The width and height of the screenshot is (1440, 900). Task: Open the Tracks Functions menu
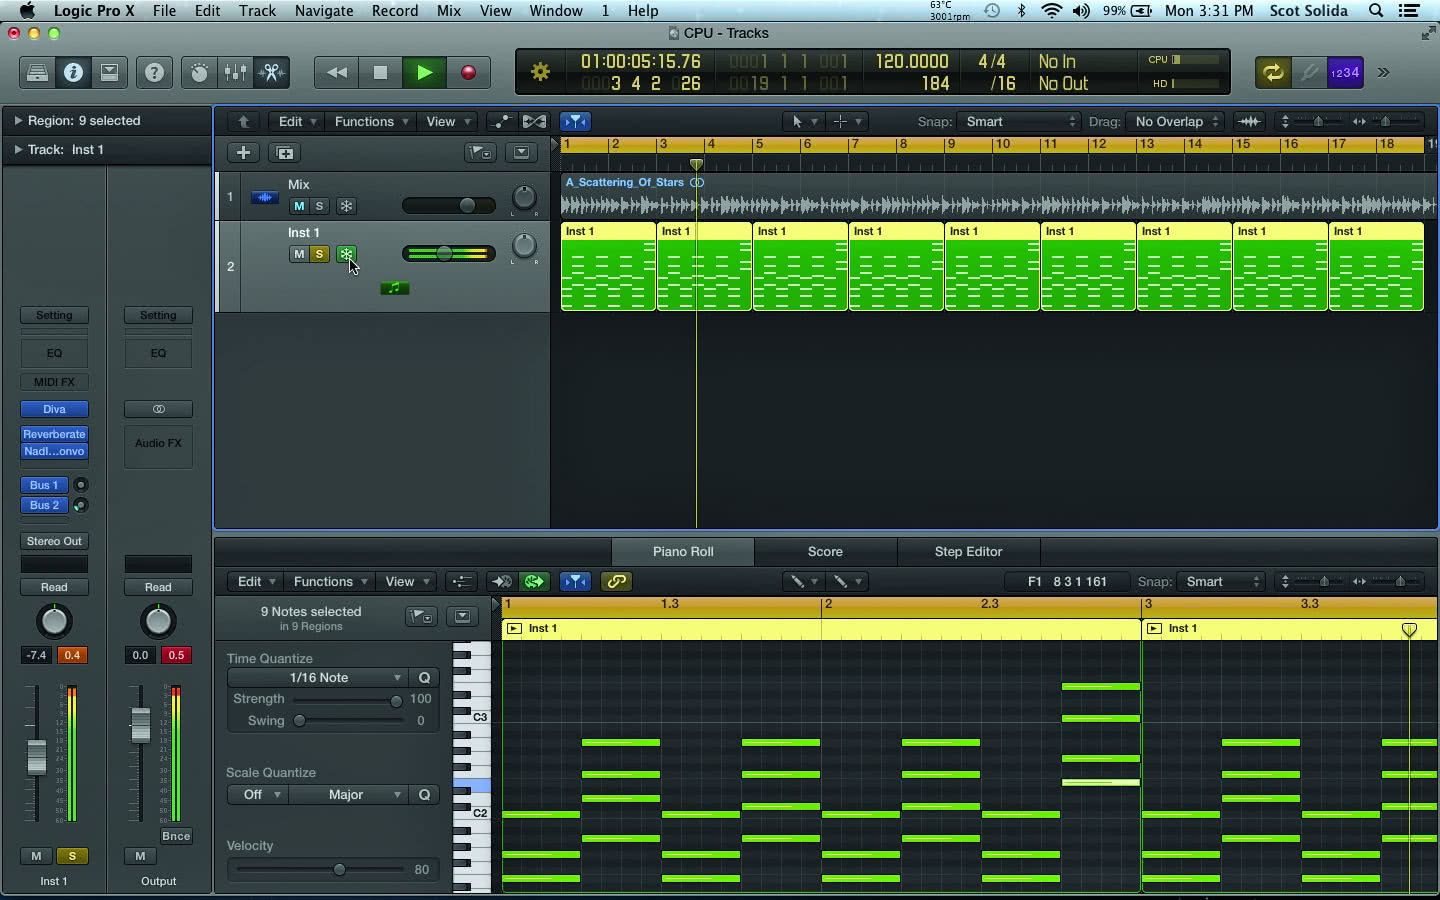pyautogui.click(x=371, y=121)
